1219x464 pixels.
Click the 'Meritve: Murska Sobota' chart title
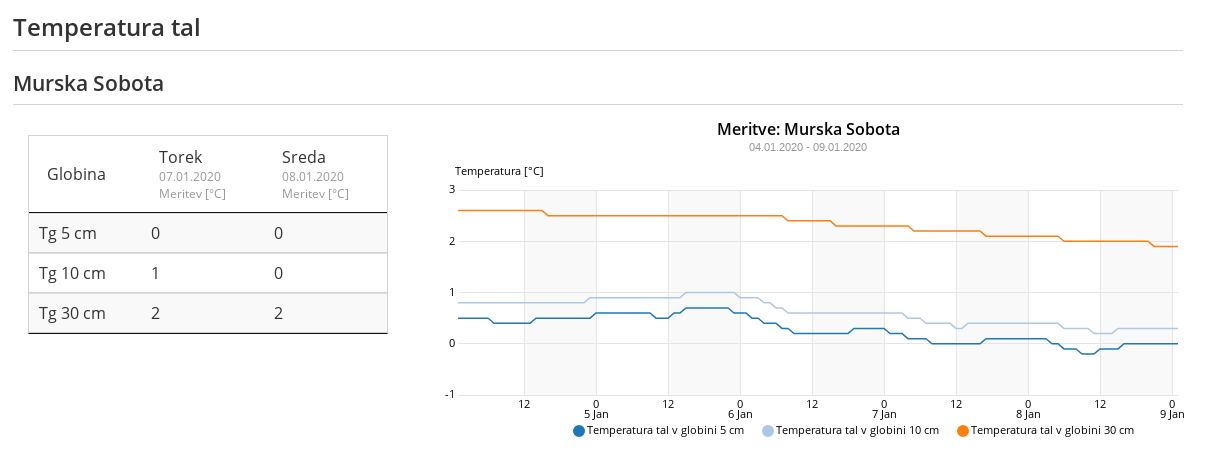808,129
